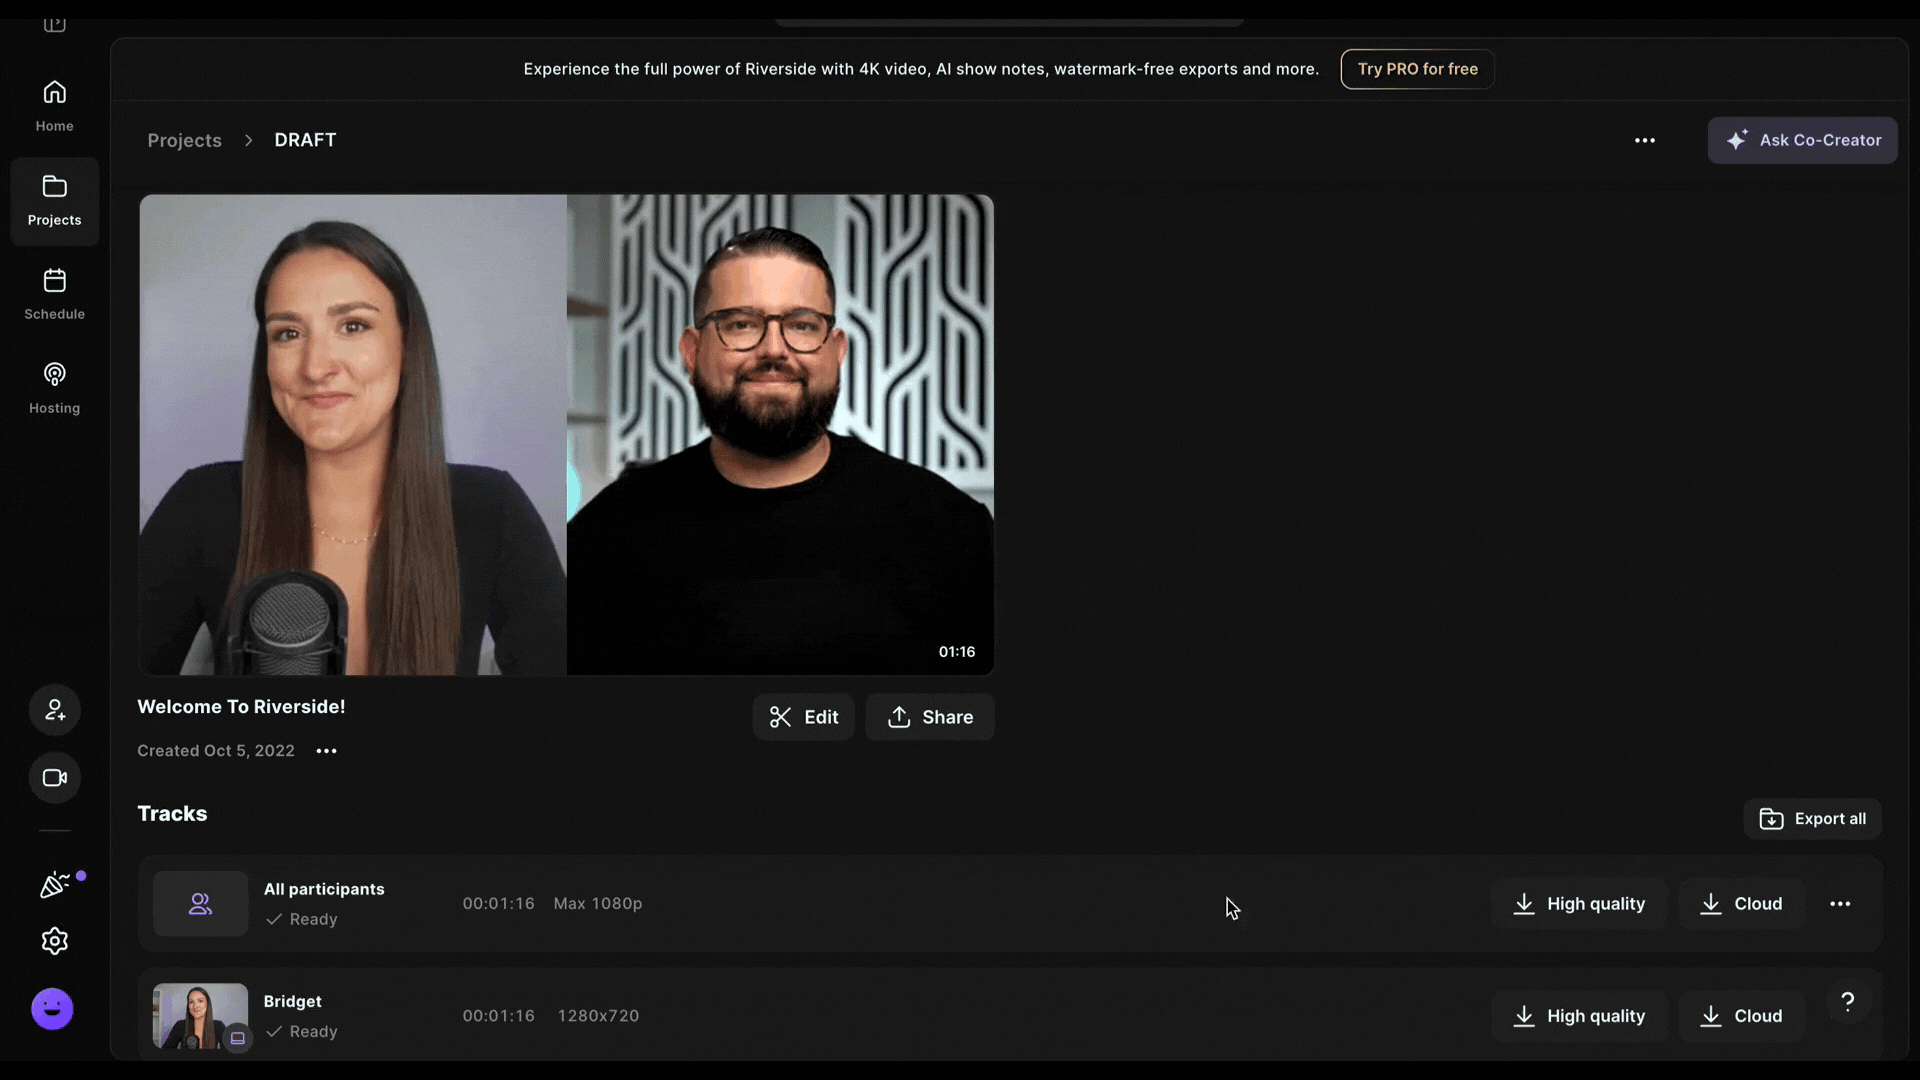Download Bridget's track in High quality
Image resolution: width=1920 pixels, height=1080 pixels.
[x=1579, y=1016]
